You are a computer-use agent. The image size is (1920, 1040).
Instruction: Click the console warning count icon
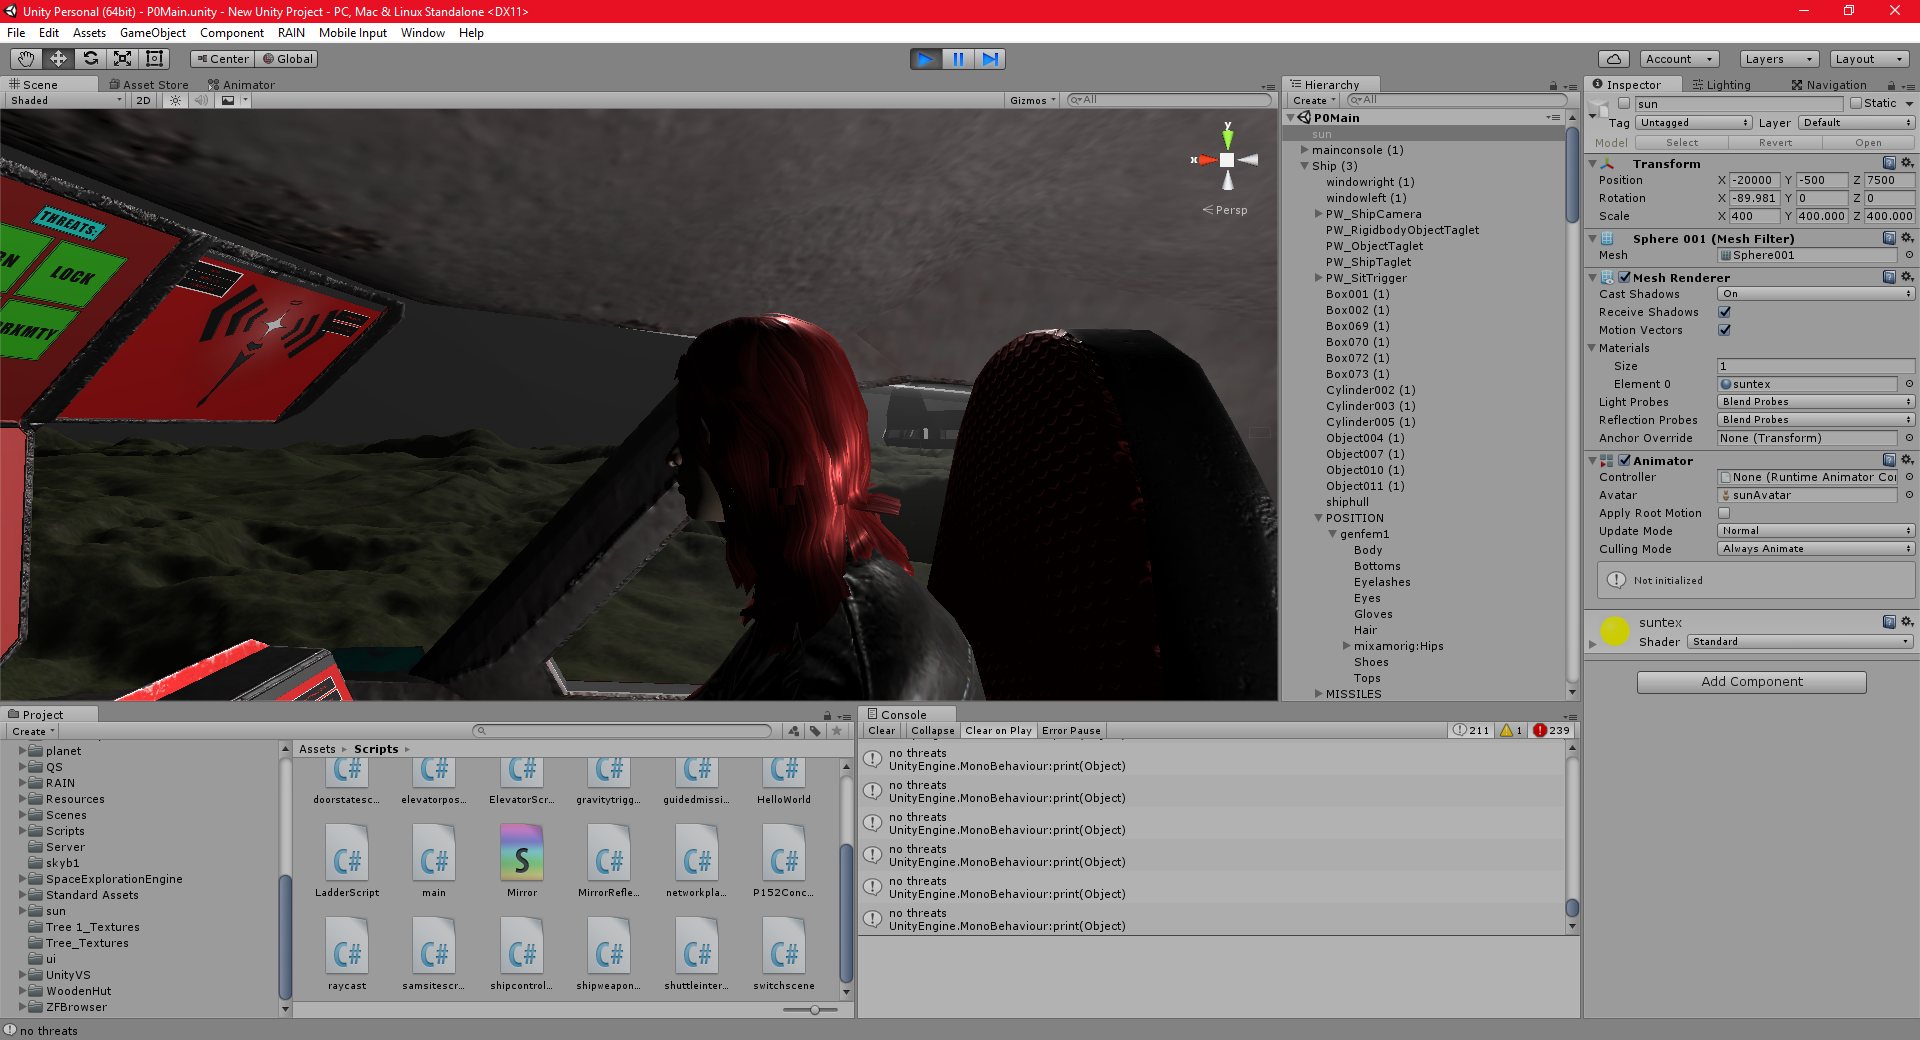pos(1511,730)
